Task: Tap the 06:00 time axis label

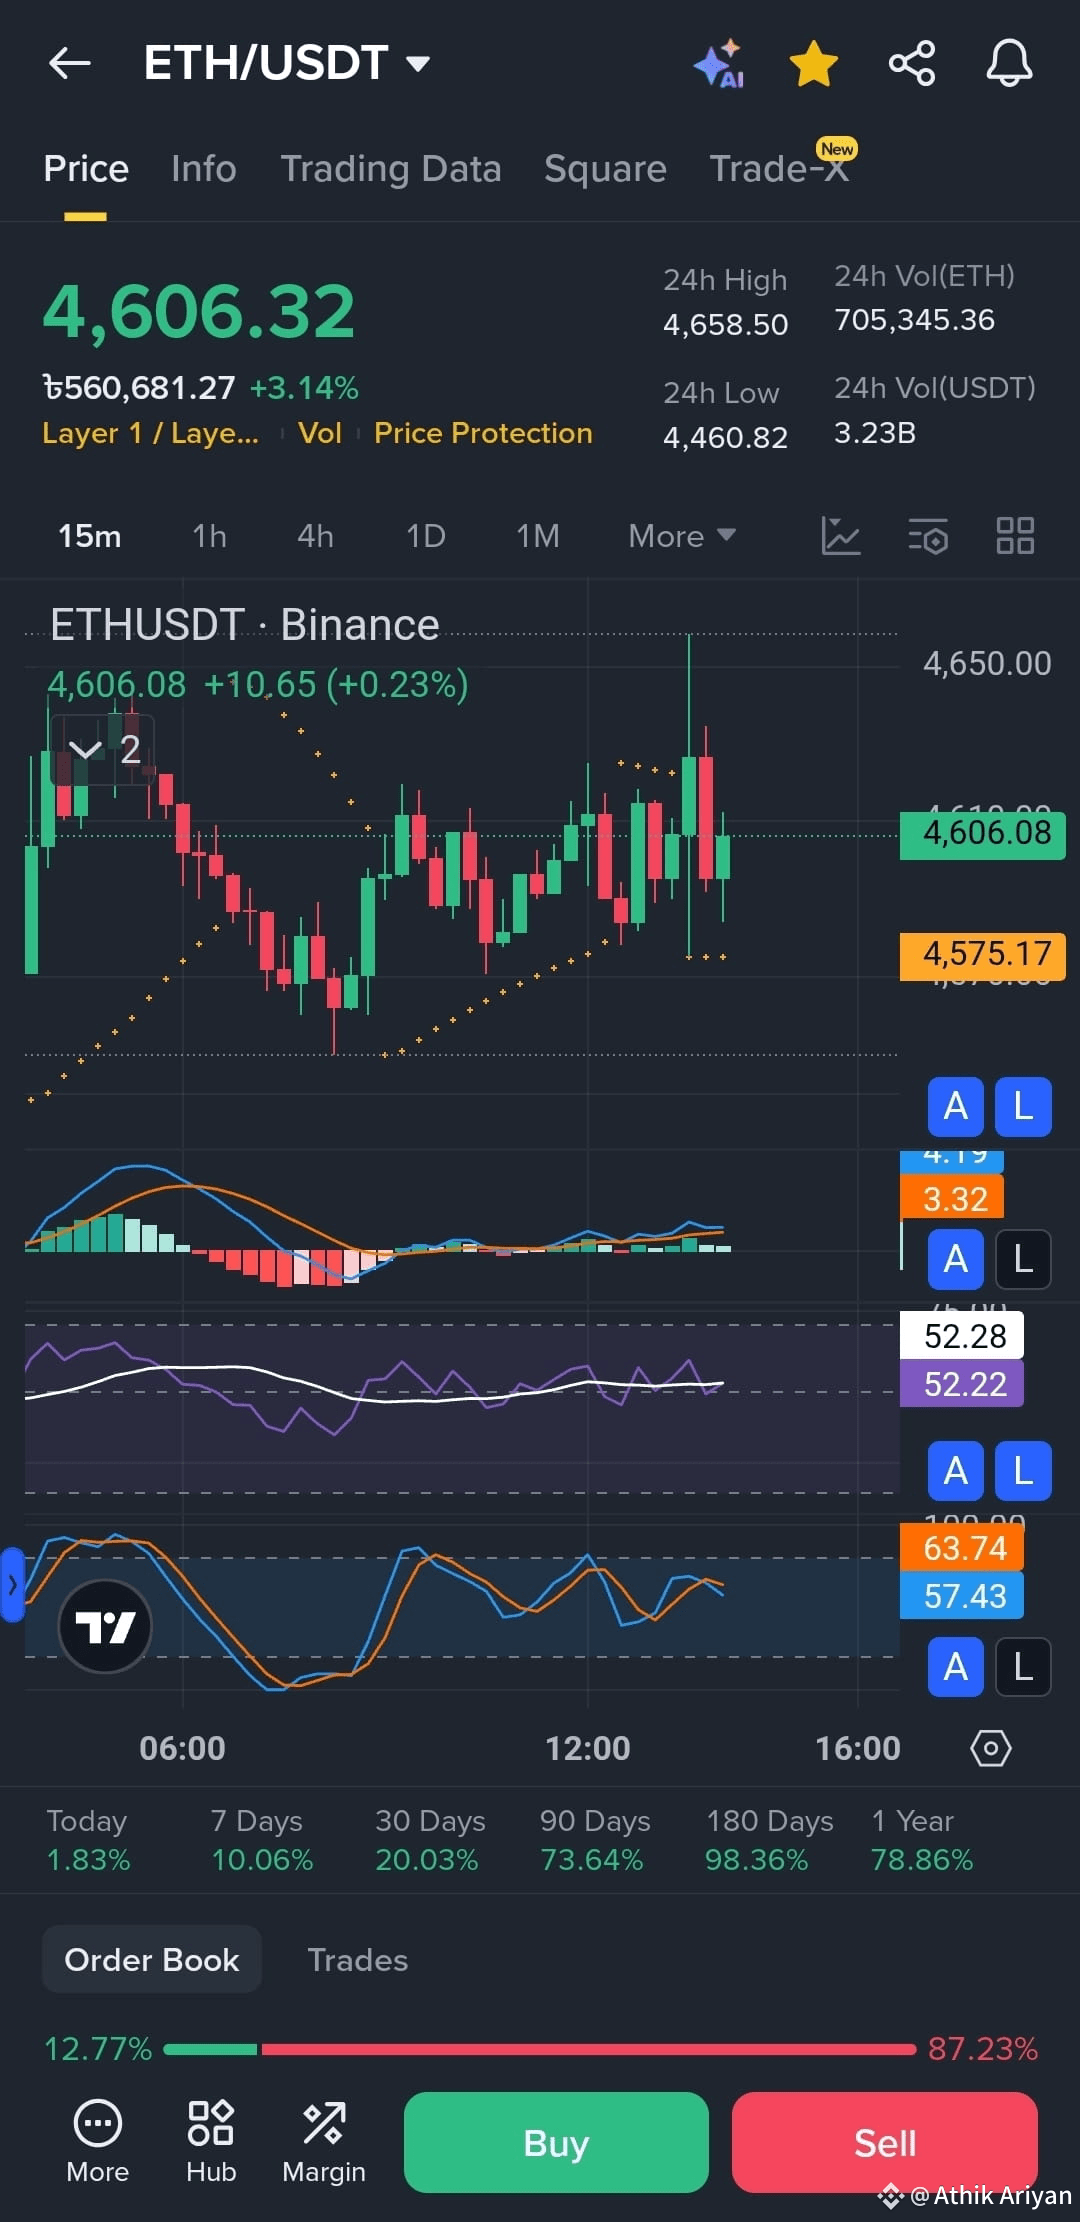Action: click(x=182, y=1748)
